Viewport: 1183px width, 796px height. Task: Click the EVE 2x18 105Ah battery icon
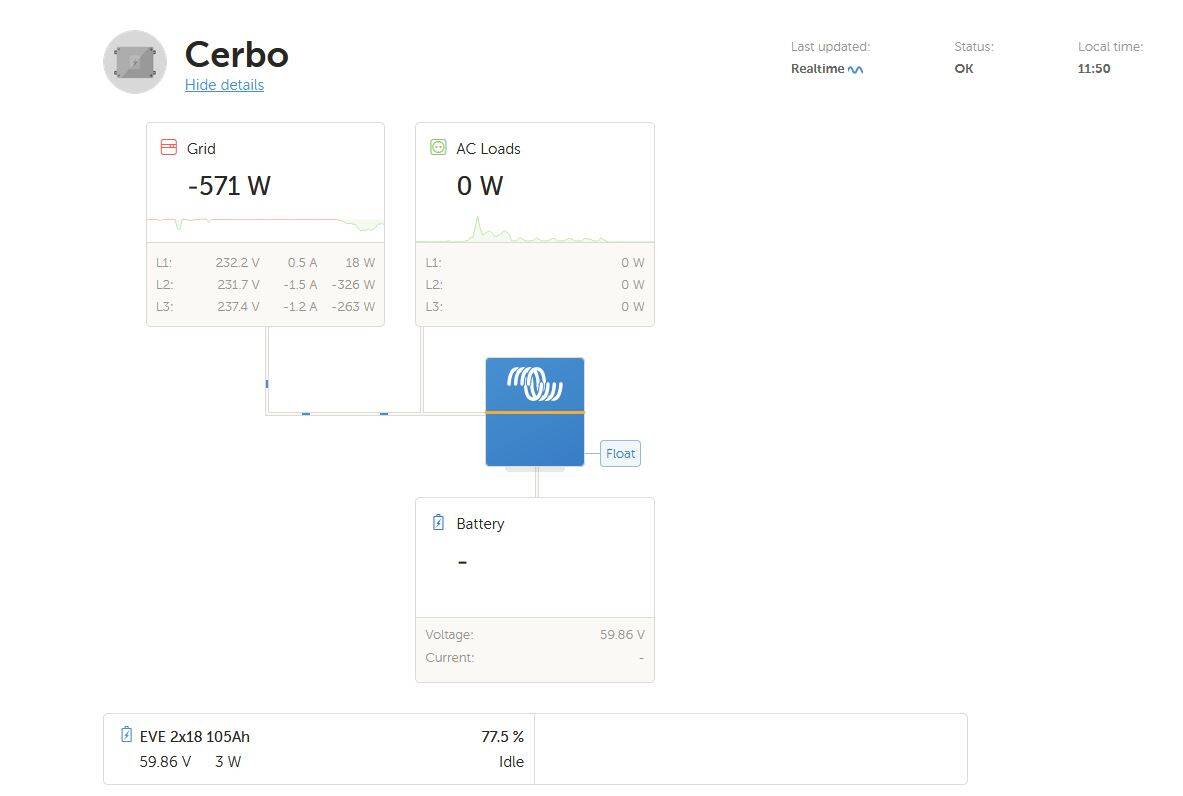point(127,735)
